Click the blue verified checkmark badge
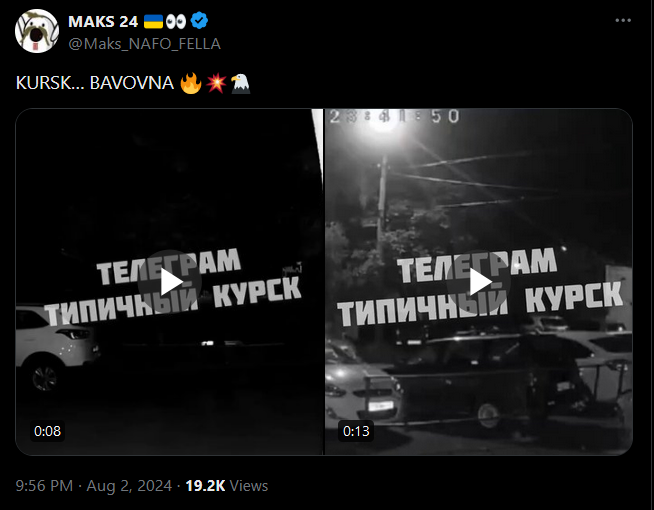Screen dimensions: 654x510 (199, 21)
